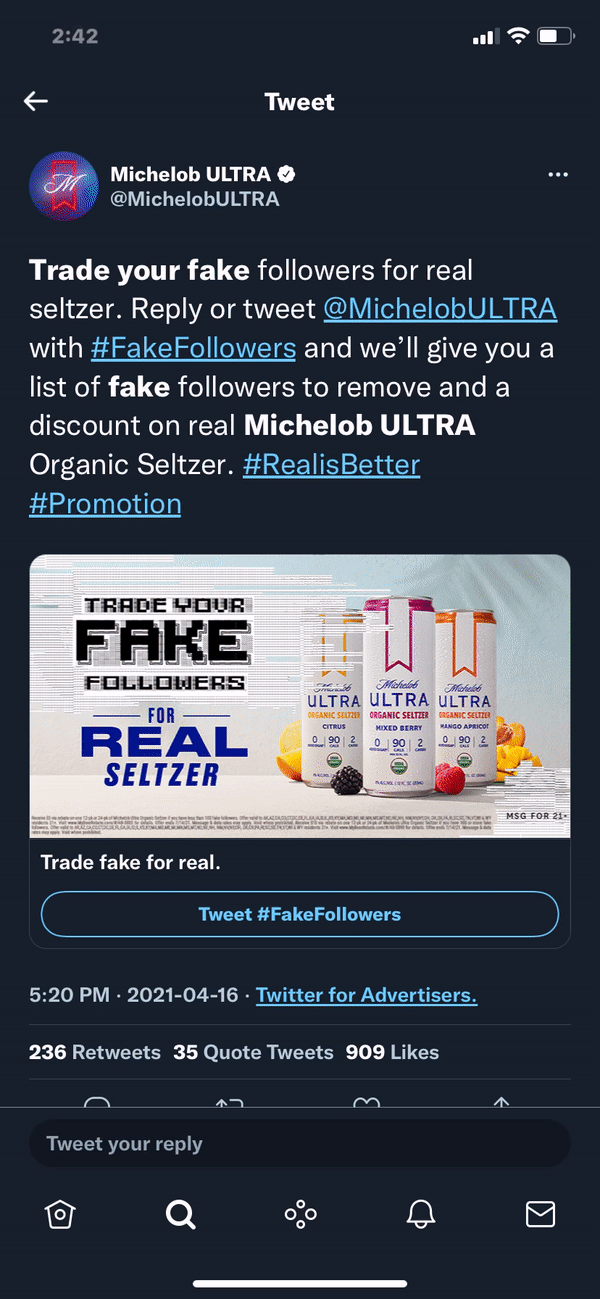This screenshot has height=1299, width=600.
Task: Open the Search tab icon
Action: pos(180,1214)
